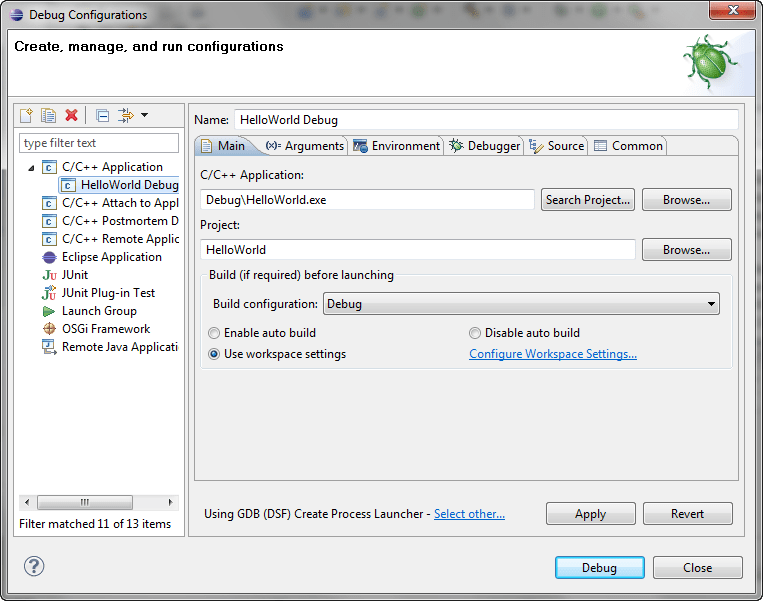Click the scrollbar left arrow in tree
This screenshot has height=601, width=763.
click(27, 502)
